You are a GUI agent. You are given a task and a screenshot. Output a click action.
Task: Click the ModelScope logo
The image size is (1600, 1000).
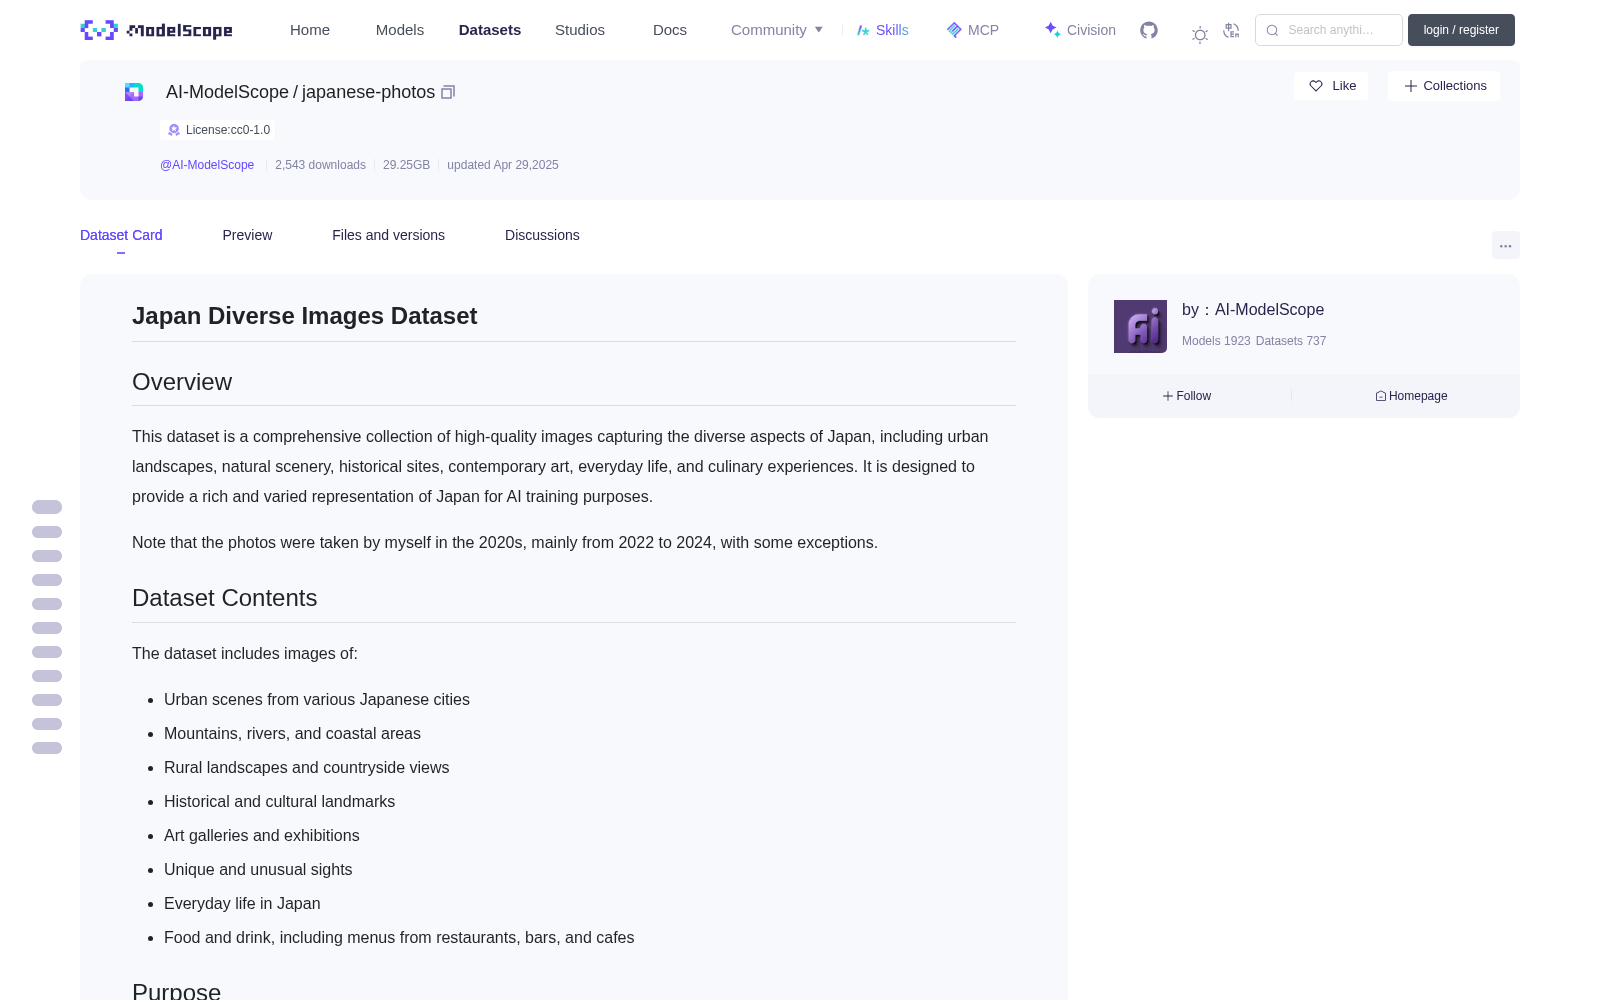click(x=157, y=30)
